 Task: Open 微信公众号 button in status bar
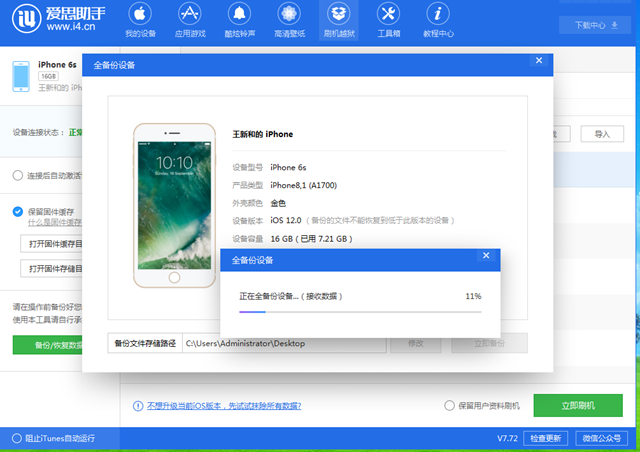(x=601, y=438)
